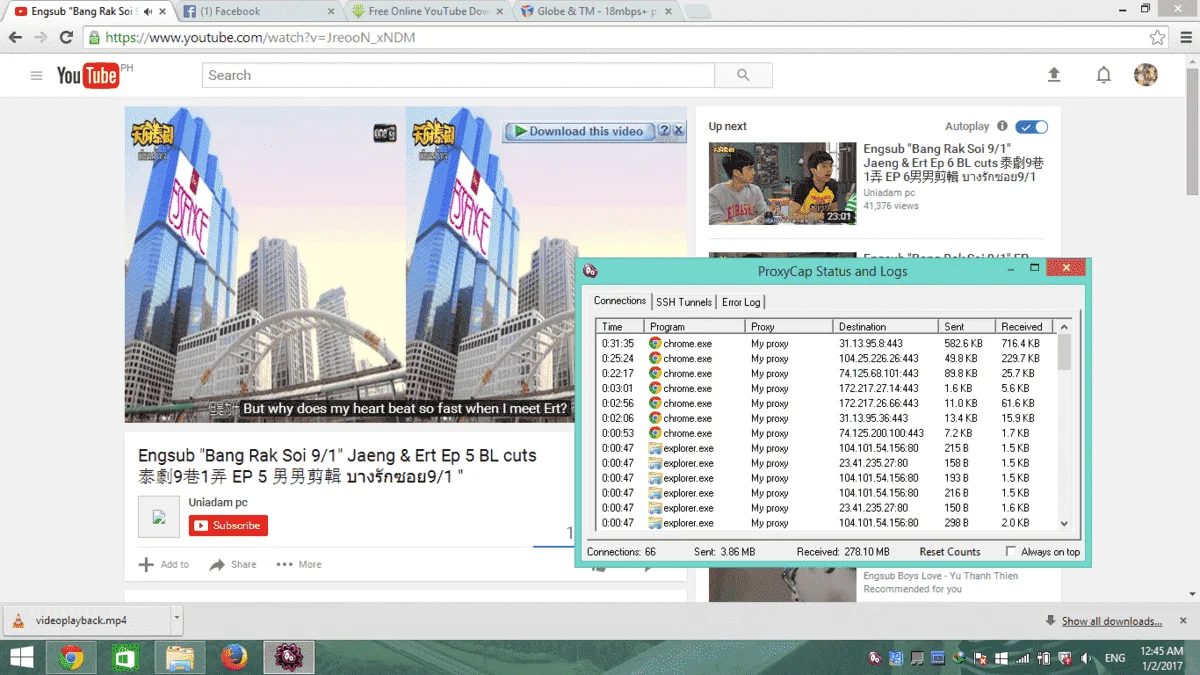Open the Chrome three-dot menu
The height and width of the screenshot is (675, 1200).
1184,37
